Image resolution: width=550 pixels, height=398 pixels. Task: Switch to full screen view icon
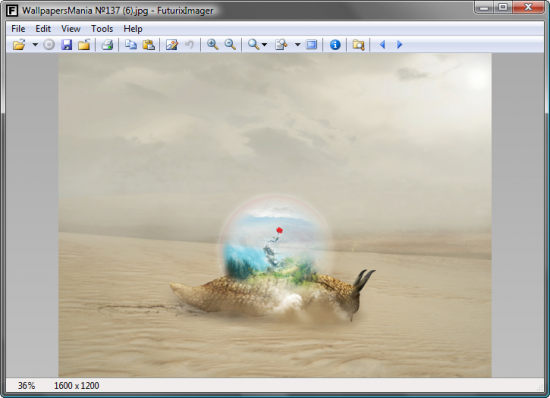tap(311, 45)
